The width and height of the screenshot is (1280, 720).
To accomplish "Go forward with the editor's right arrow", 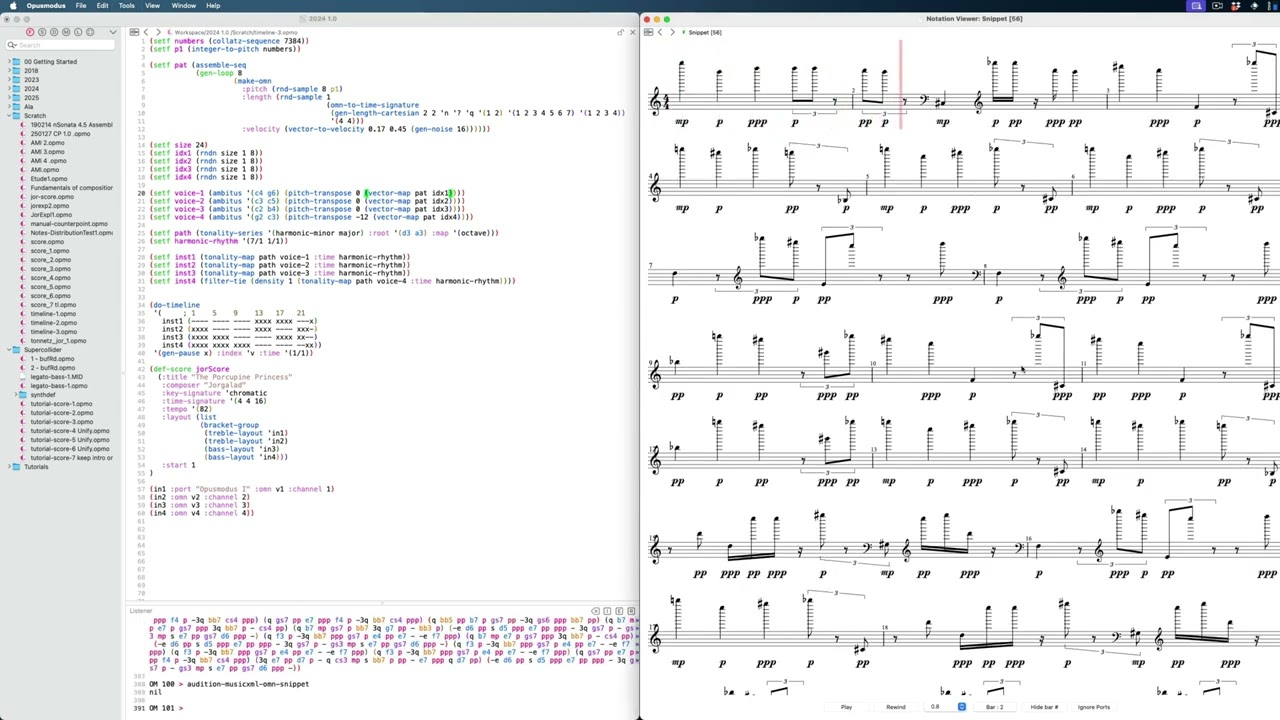I will coord(158,32).
